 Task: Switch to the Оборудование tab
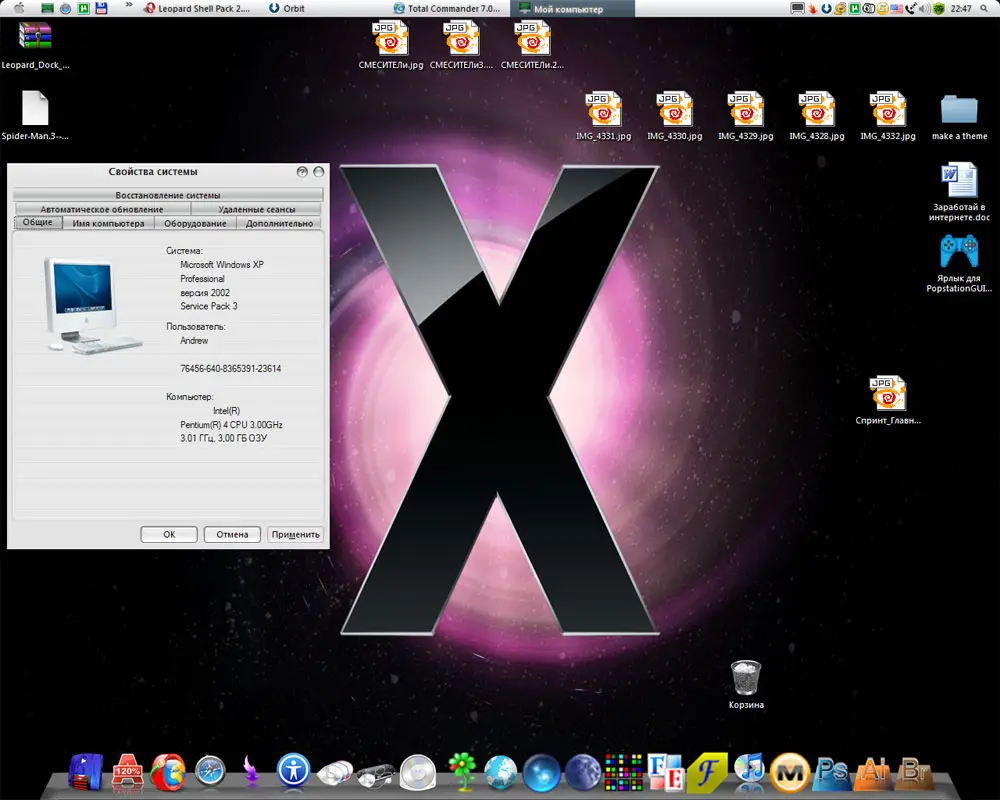pos(195,223)
